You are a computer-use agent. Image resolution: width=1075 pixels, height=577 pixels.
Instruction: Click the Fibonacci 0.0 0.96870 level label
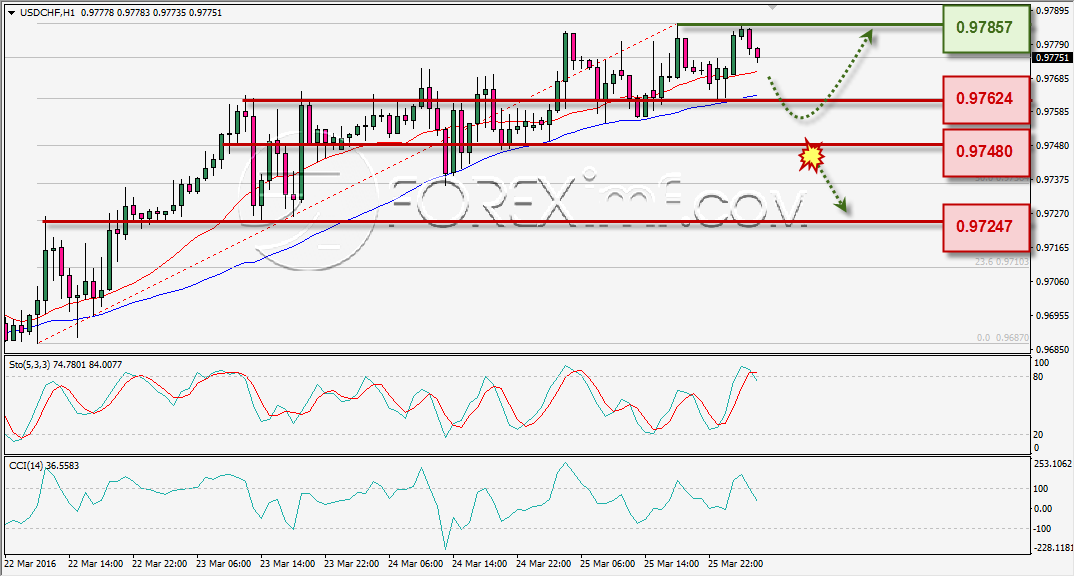tap(1003, 338)
